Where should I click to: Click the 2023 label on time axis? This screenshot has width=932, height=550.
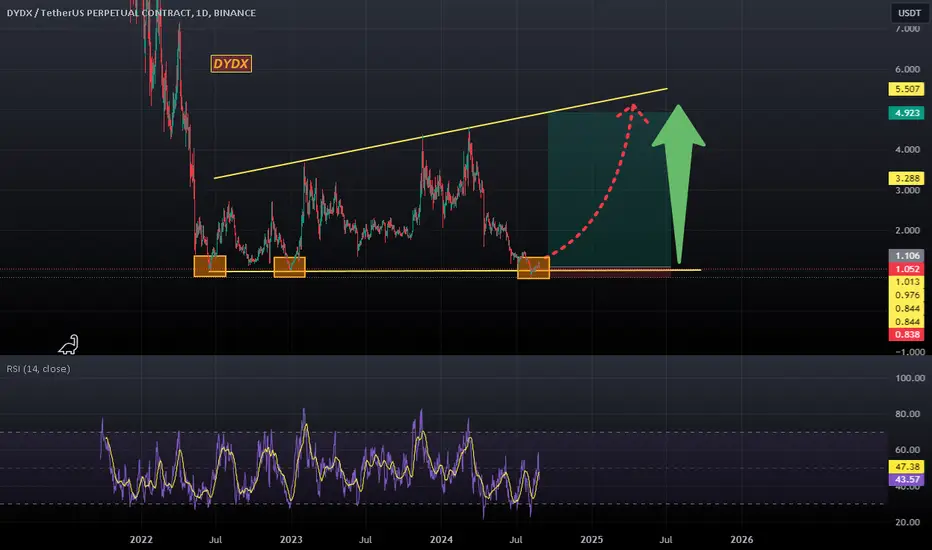pyautogui.click(x=291, y=539)
